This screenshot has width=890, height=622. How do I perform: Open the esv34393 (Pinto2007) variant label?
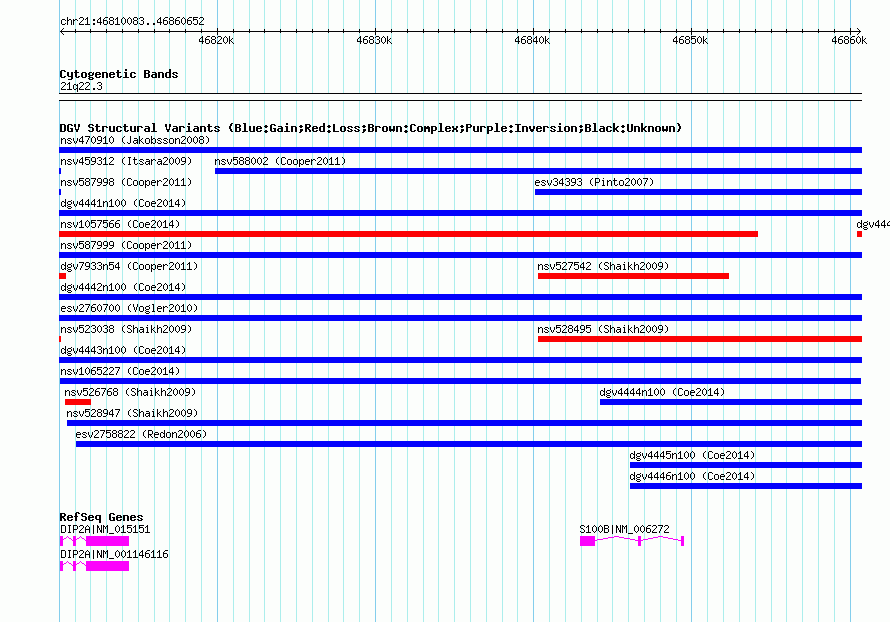click(x=594, y=182)
